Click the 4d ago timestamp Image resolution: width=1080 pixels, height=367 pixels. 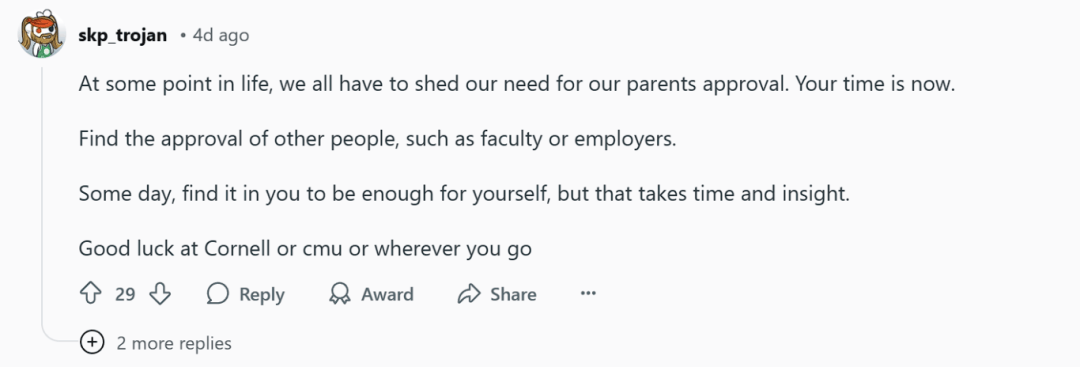pyautogui.click(x=220, y=36)
